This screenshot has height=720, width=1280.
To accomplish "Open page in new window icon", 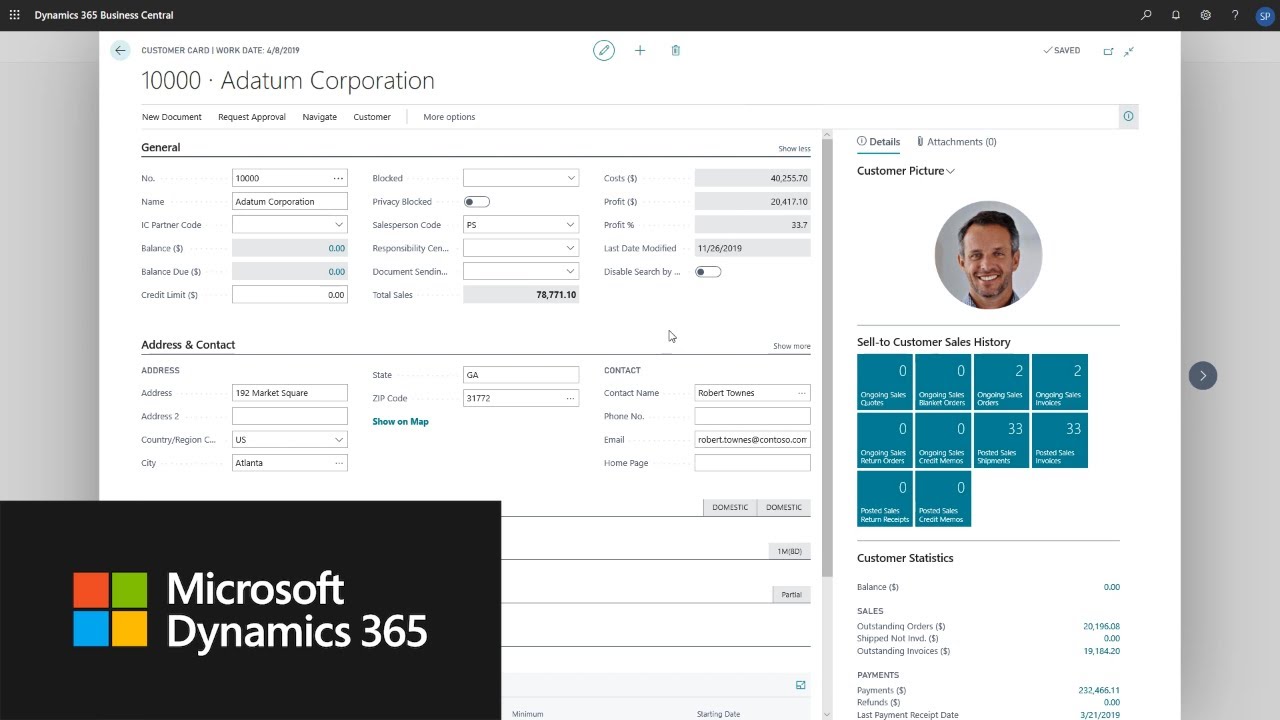I will point(1108,51).
